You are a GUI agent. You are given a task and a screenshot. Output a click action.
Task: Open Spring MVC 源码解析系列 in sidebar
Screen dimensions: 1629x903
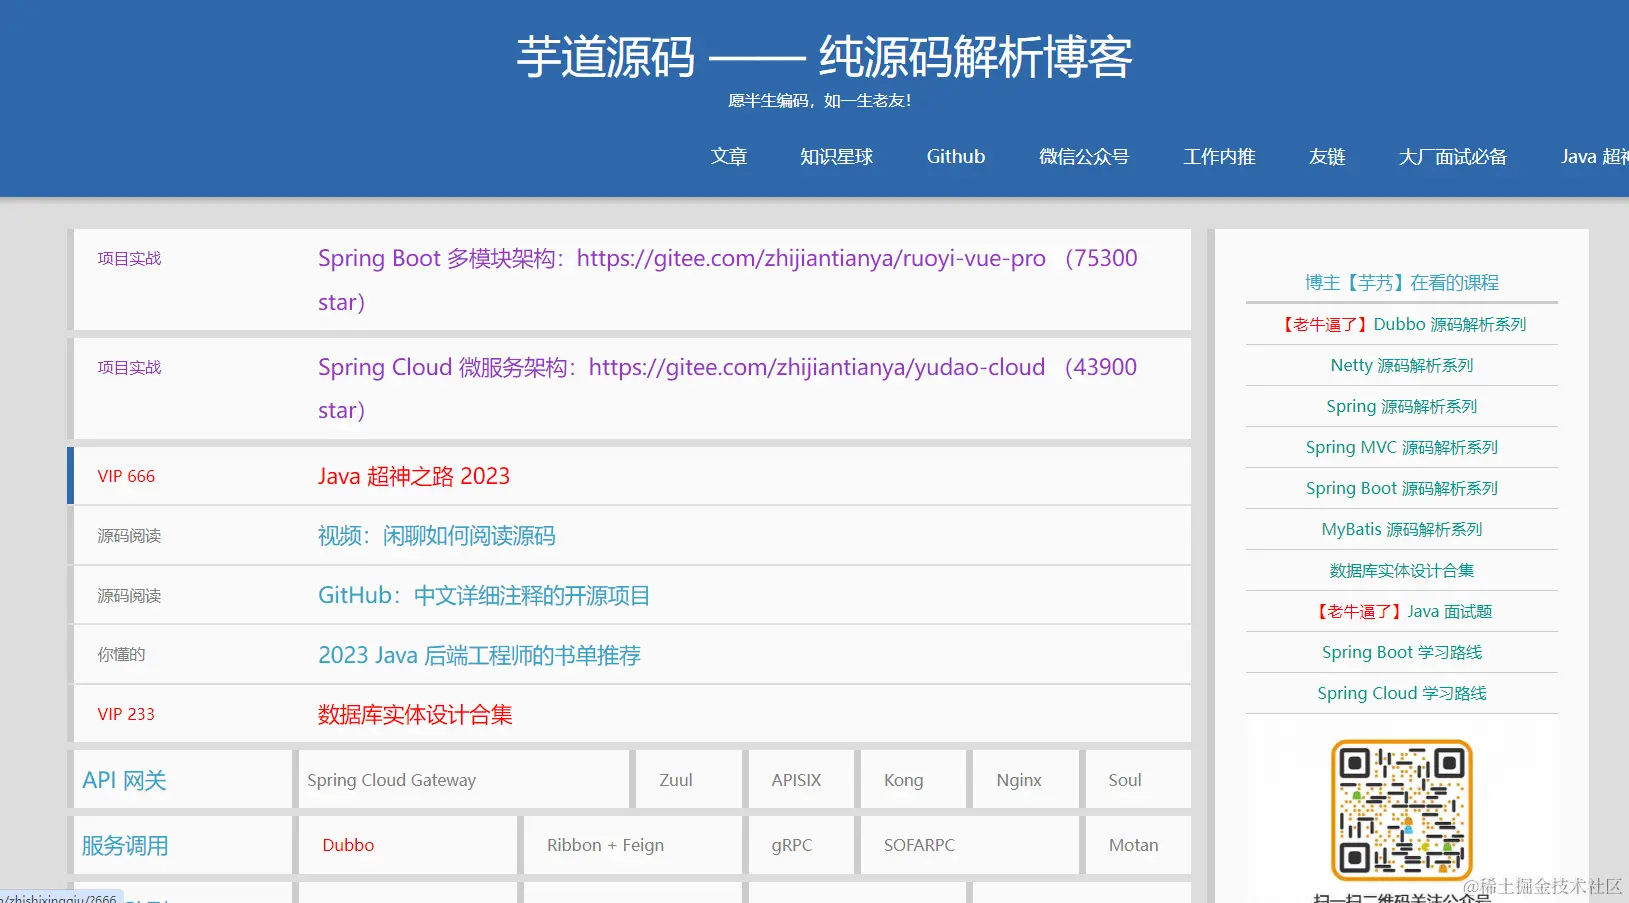(1401, 447)
